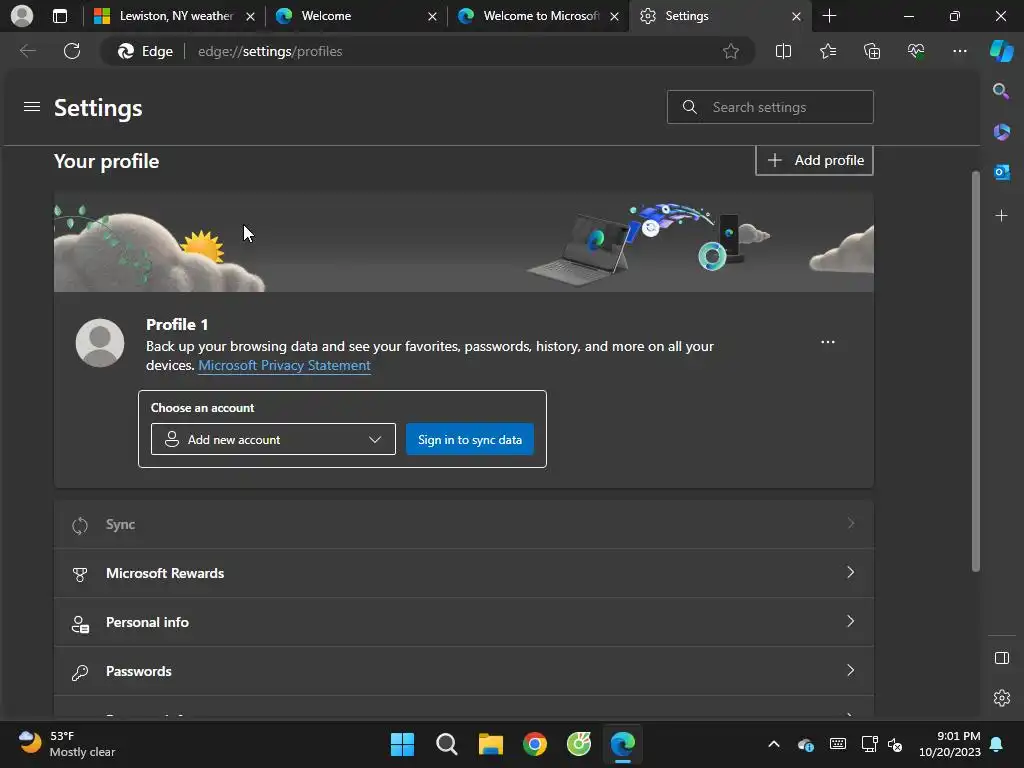Click the Edge site identity badge
The height and width of the screenshot is (768, 1024).
click(145, 51)
